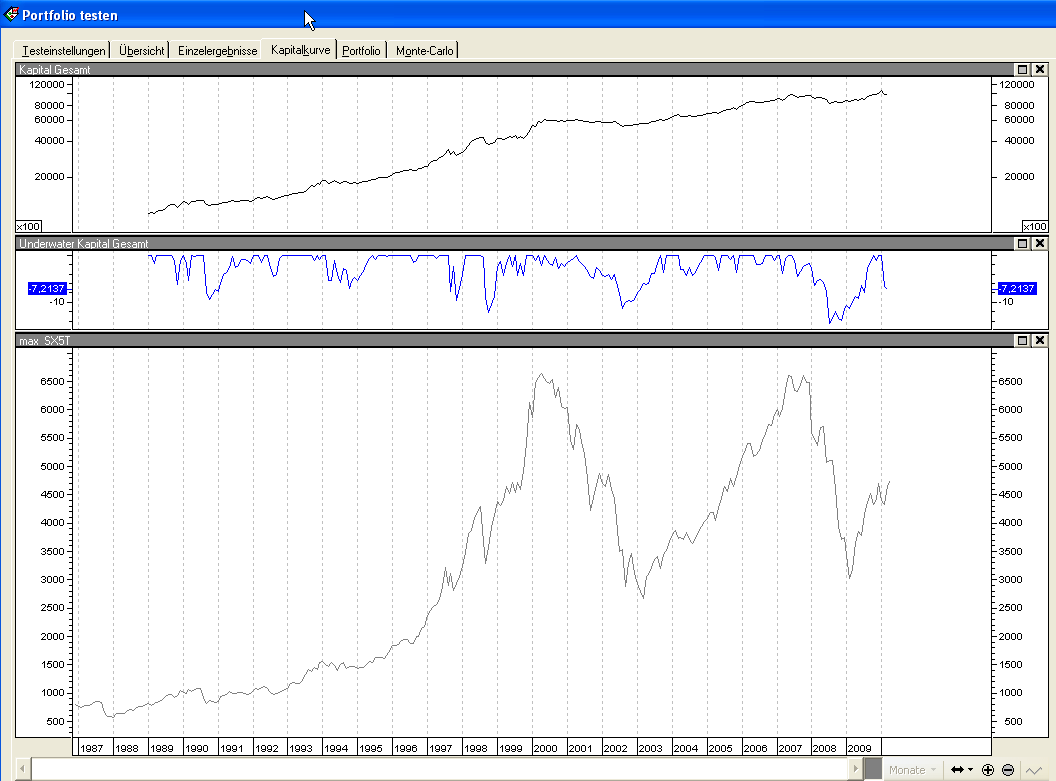Maximize the Kapital Gesamt chart panel
Viewport: 1056px width, 781px height.
click(1022, 69)
